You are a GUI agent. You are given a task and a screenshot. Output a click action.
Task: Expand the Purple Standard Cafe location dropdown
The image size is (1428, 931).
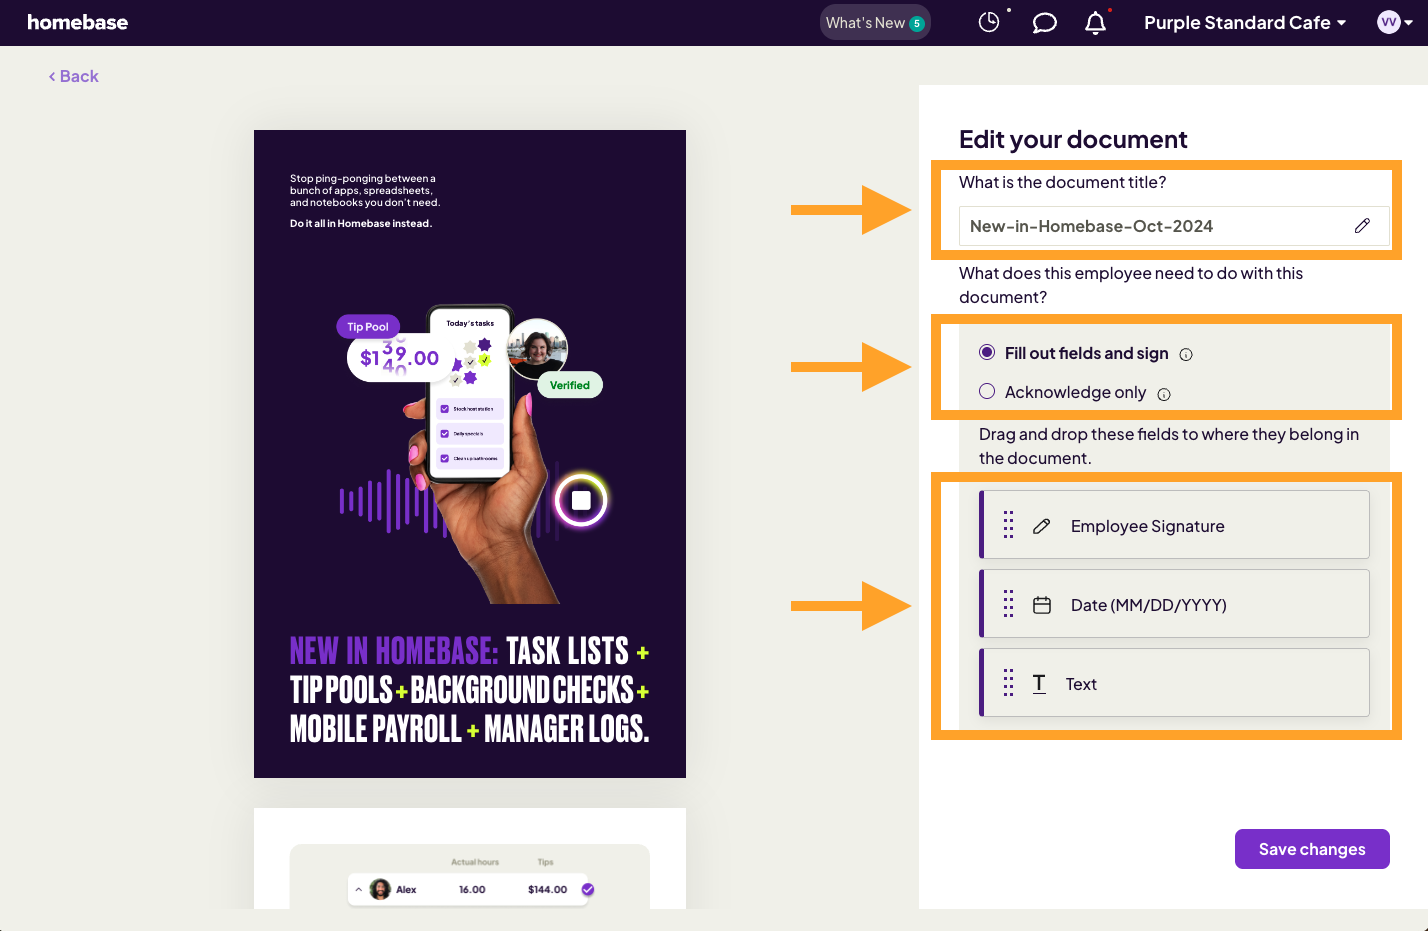(1244, 23)
